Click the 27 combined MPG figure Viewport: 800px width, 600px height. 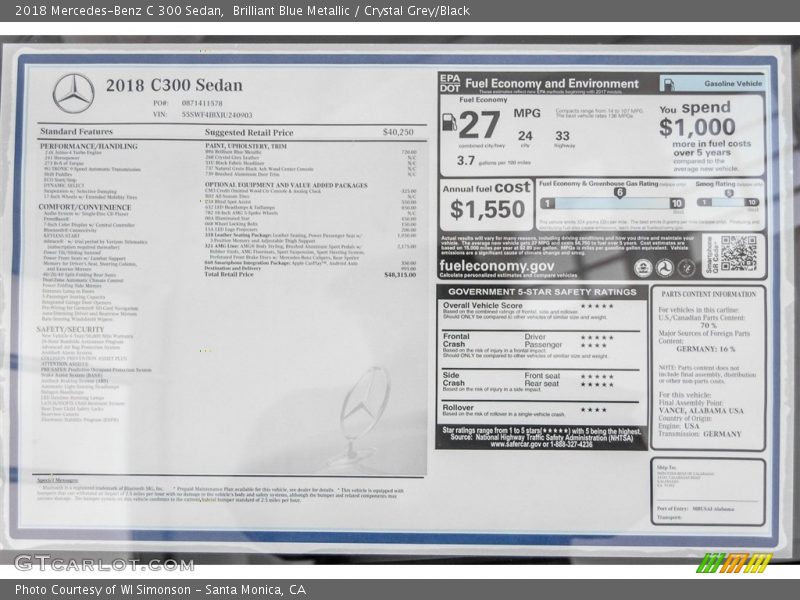click(x=479, y=125)
